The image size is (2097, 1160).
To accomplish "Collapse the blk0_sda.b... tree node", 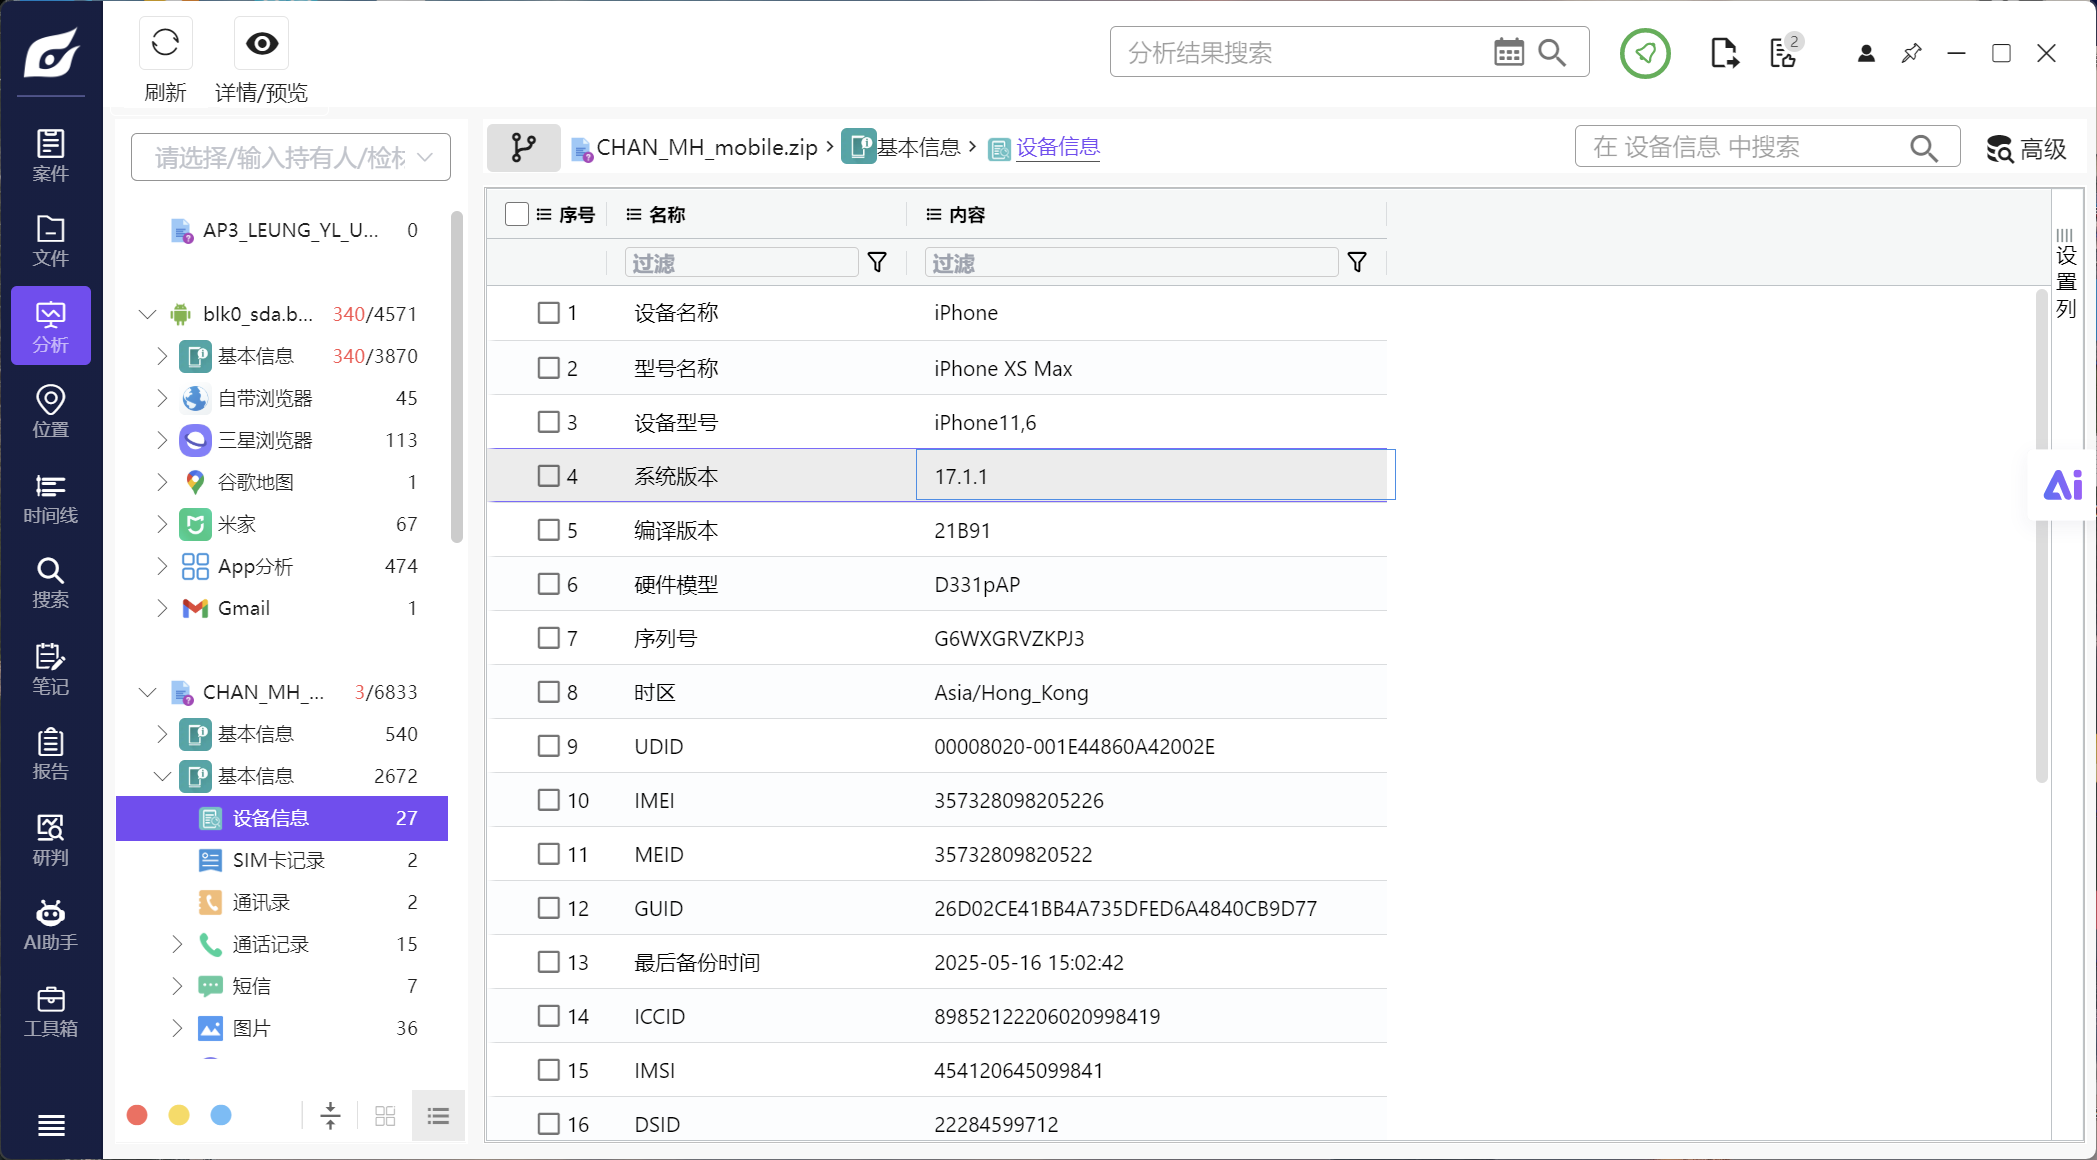I will [148, 314].
